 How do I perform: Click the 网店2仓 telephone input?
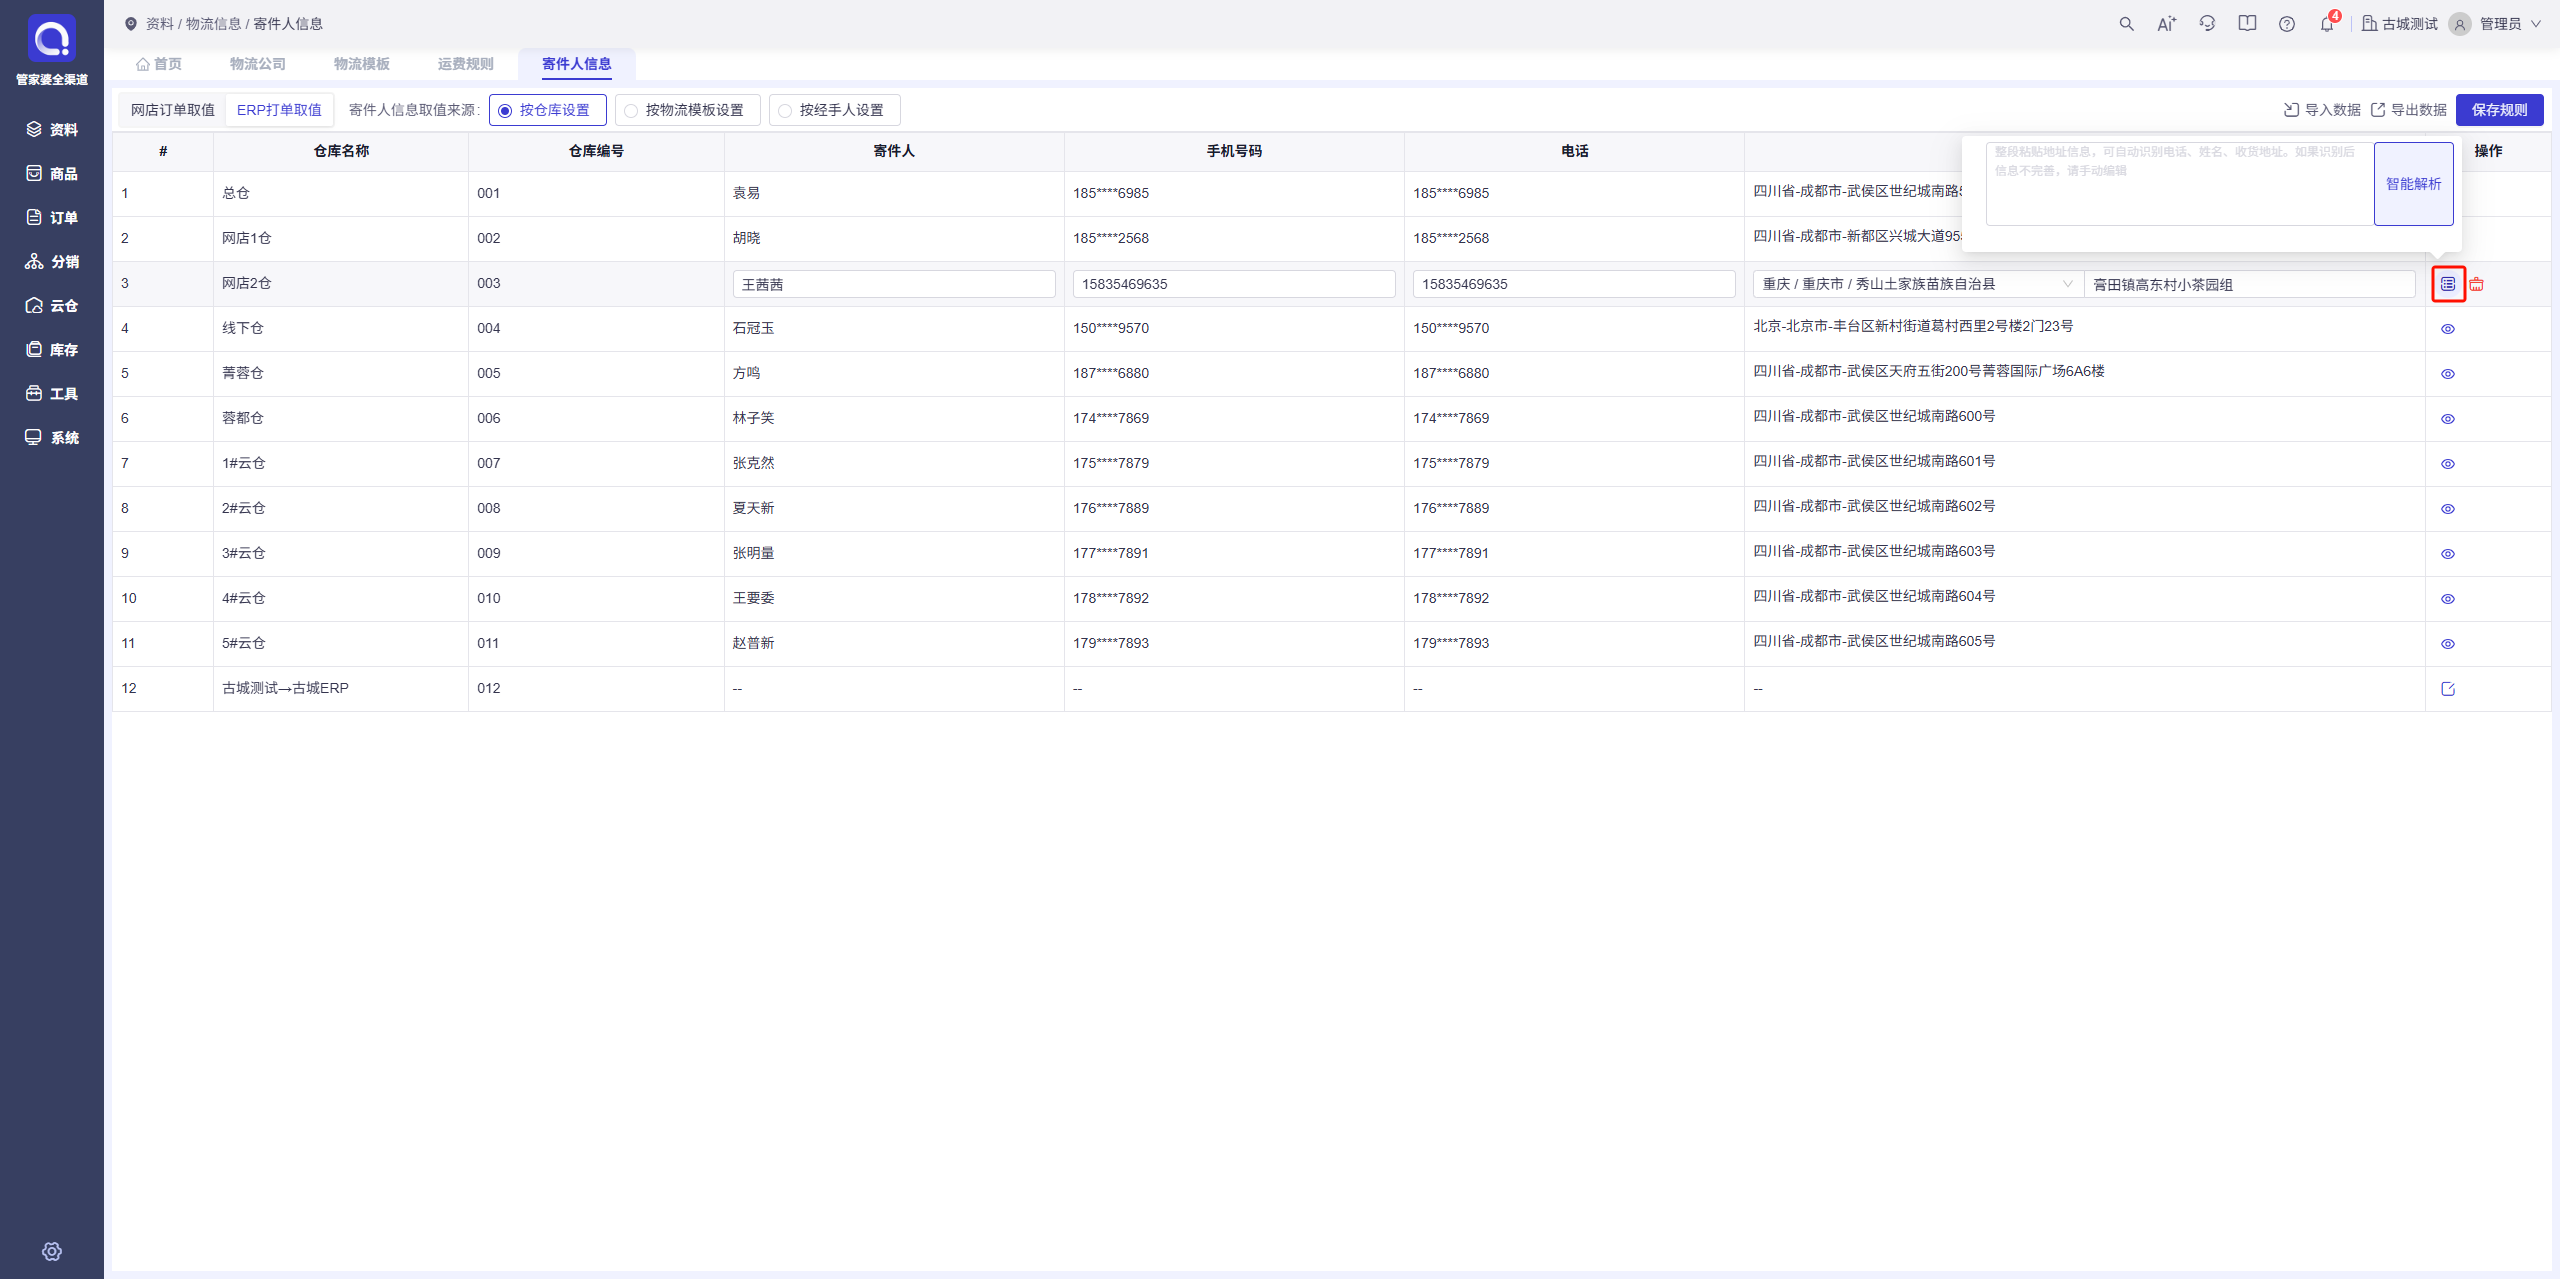coord(1574,284)
